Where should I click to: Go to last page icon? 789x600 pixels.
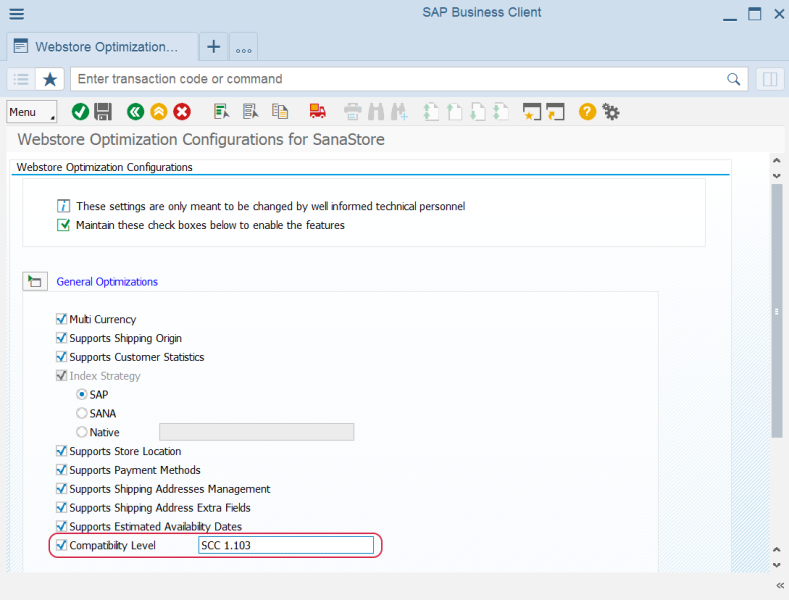[501, 112]
